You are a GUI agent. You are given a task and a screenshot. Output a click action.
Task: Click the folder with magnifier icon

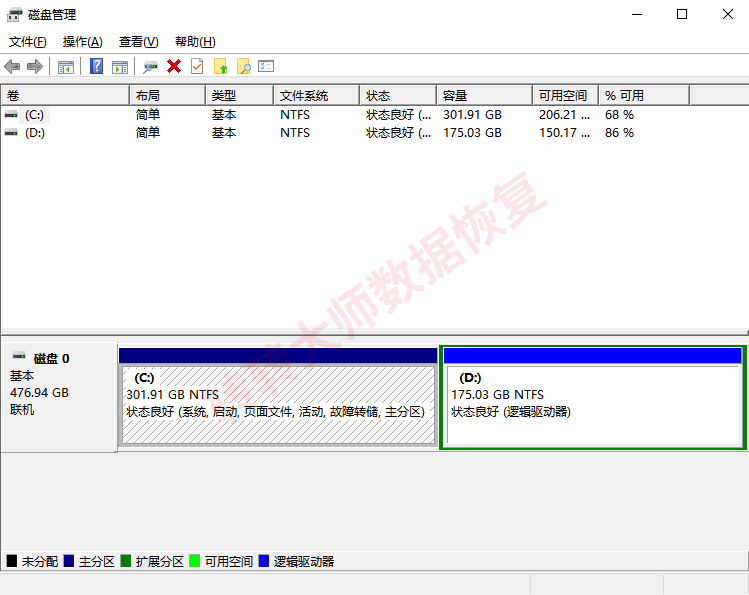[244, 66]
